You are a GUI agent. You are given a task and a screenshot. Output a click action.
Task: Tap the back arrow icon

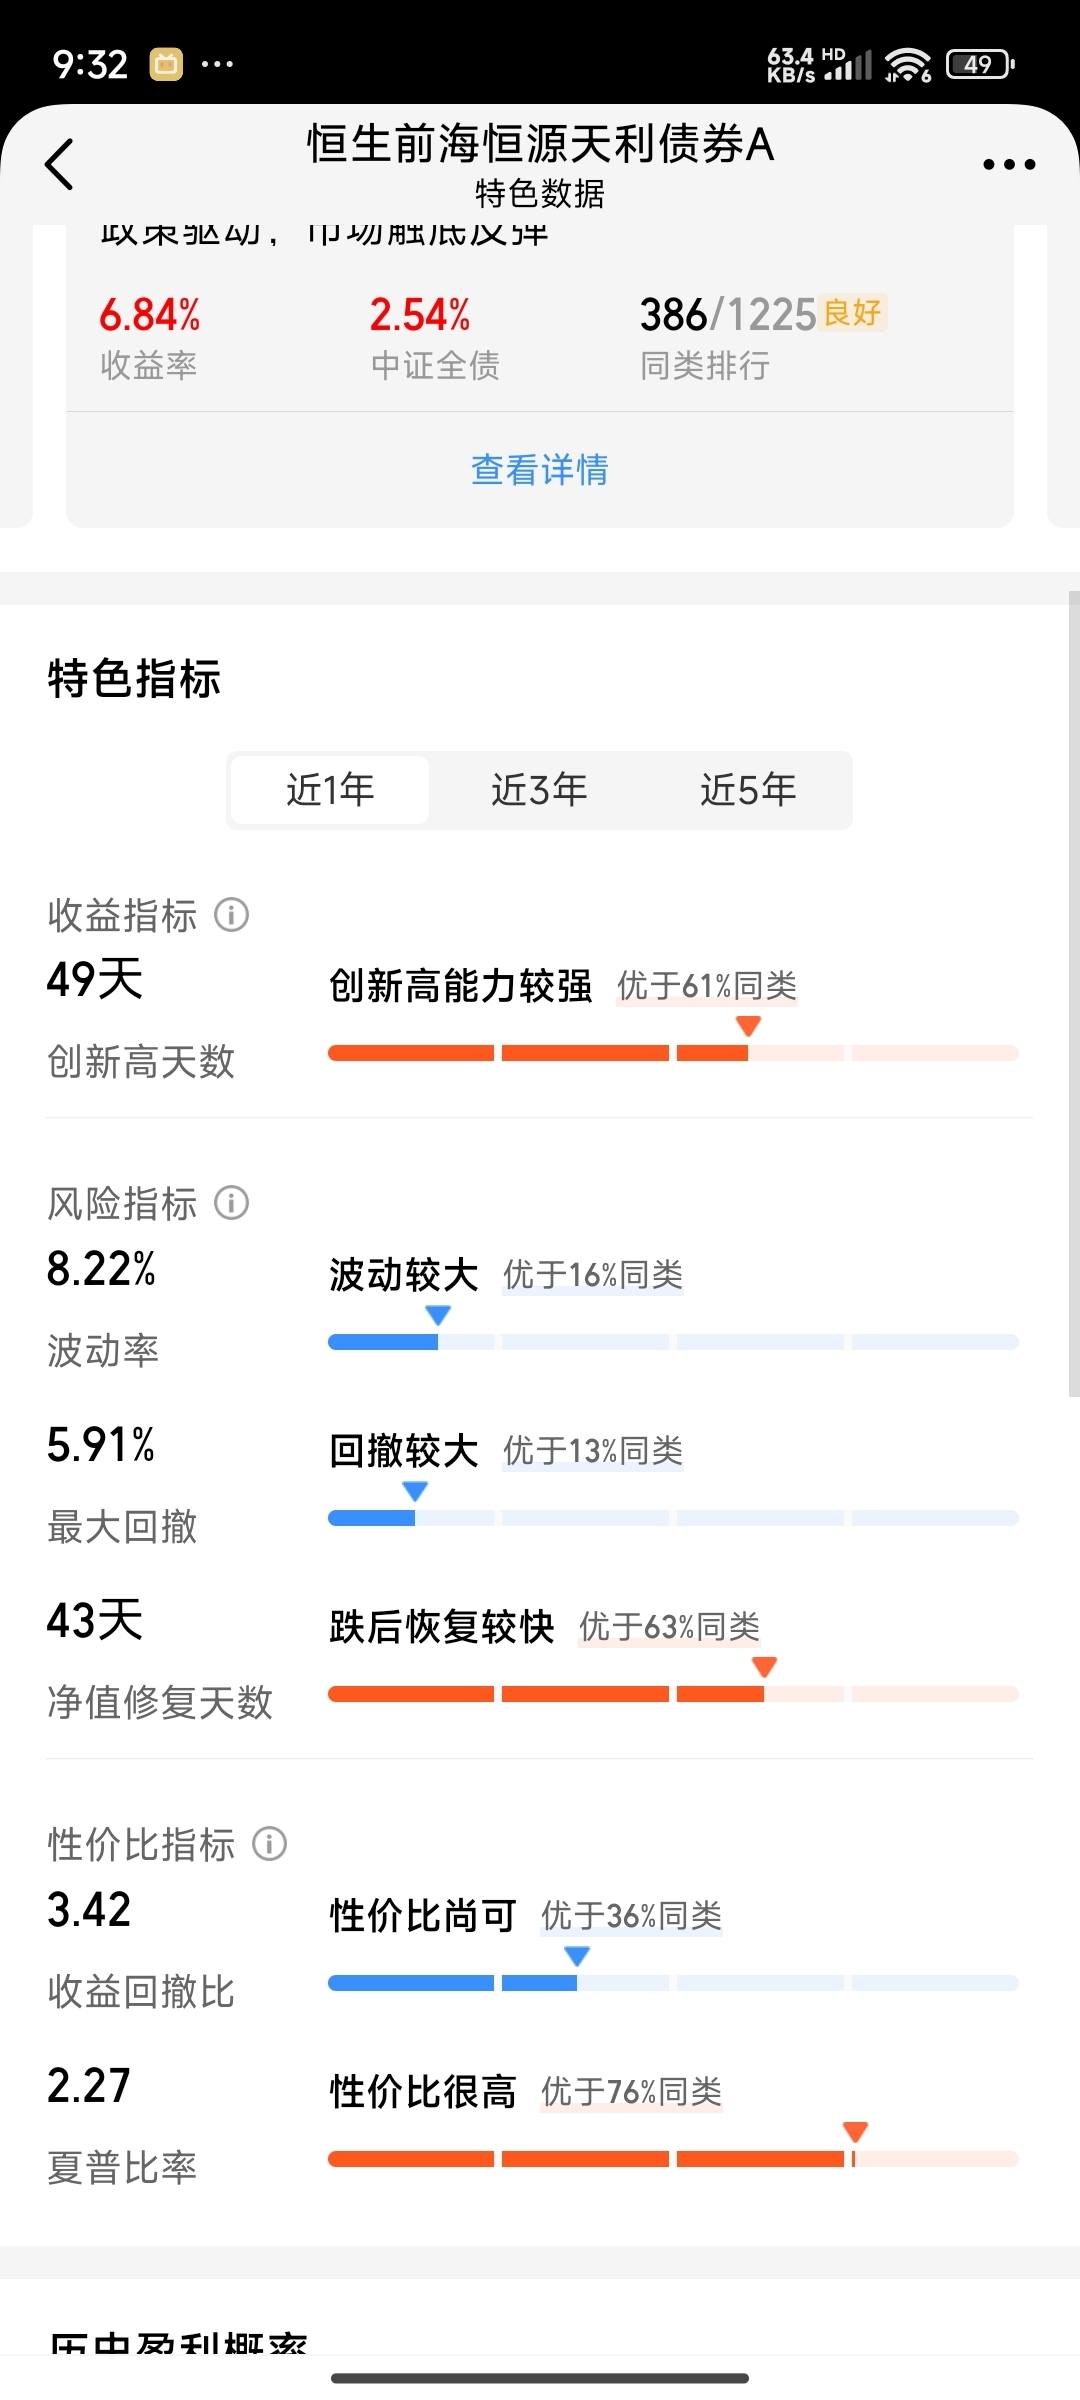[60, 164]
